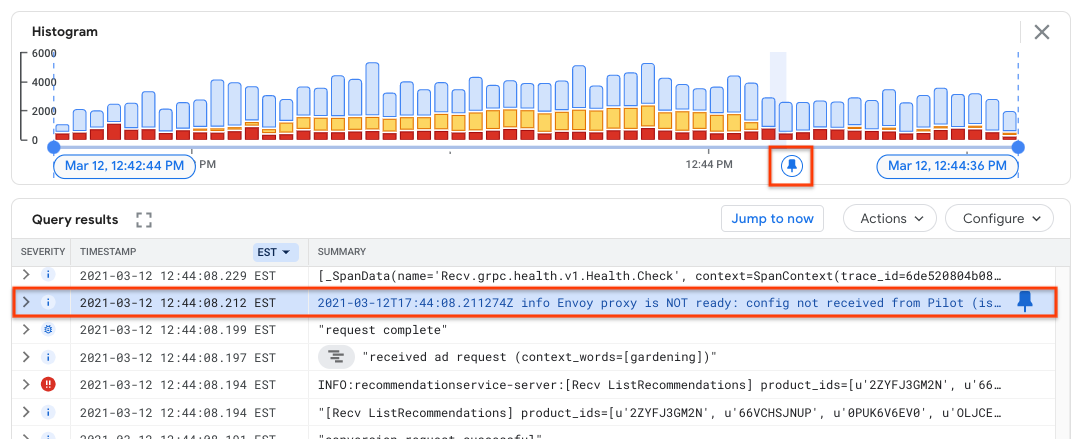
Task: Expand the 12:44:08.212 Envoy proxy entry
Action: click(26, 302)
